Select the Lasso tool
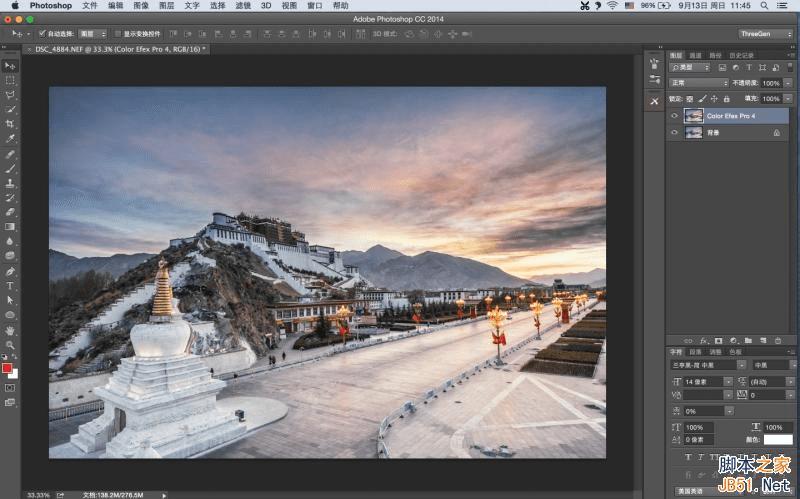 [x=10, y=95]
